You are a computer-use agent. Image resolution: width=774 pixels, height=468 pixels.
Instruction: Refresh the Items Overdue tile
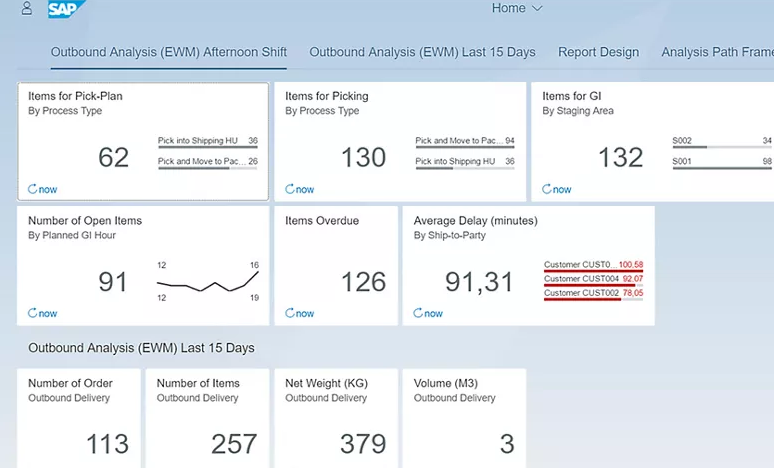(300, 313)
